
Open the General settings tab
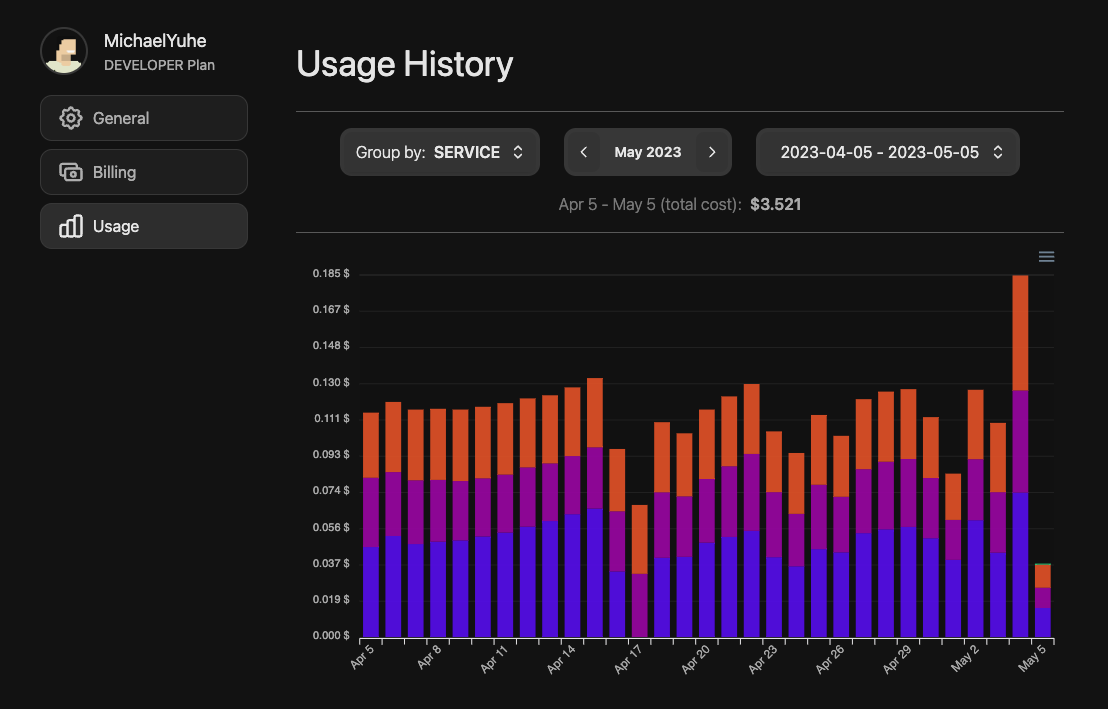coord(144,118)
